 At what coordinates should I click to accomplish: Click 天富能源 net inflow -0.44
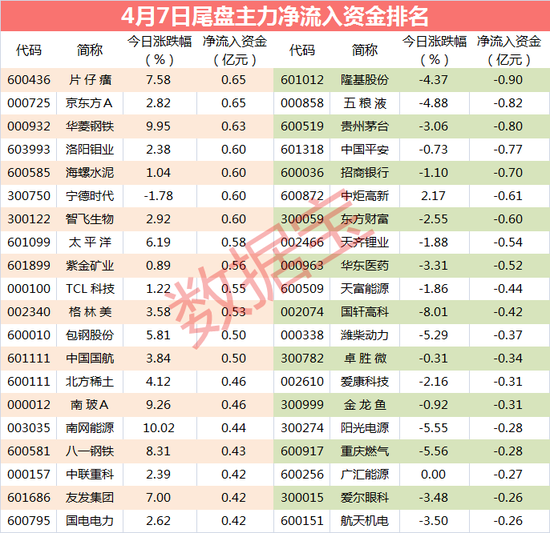point(508,289)
